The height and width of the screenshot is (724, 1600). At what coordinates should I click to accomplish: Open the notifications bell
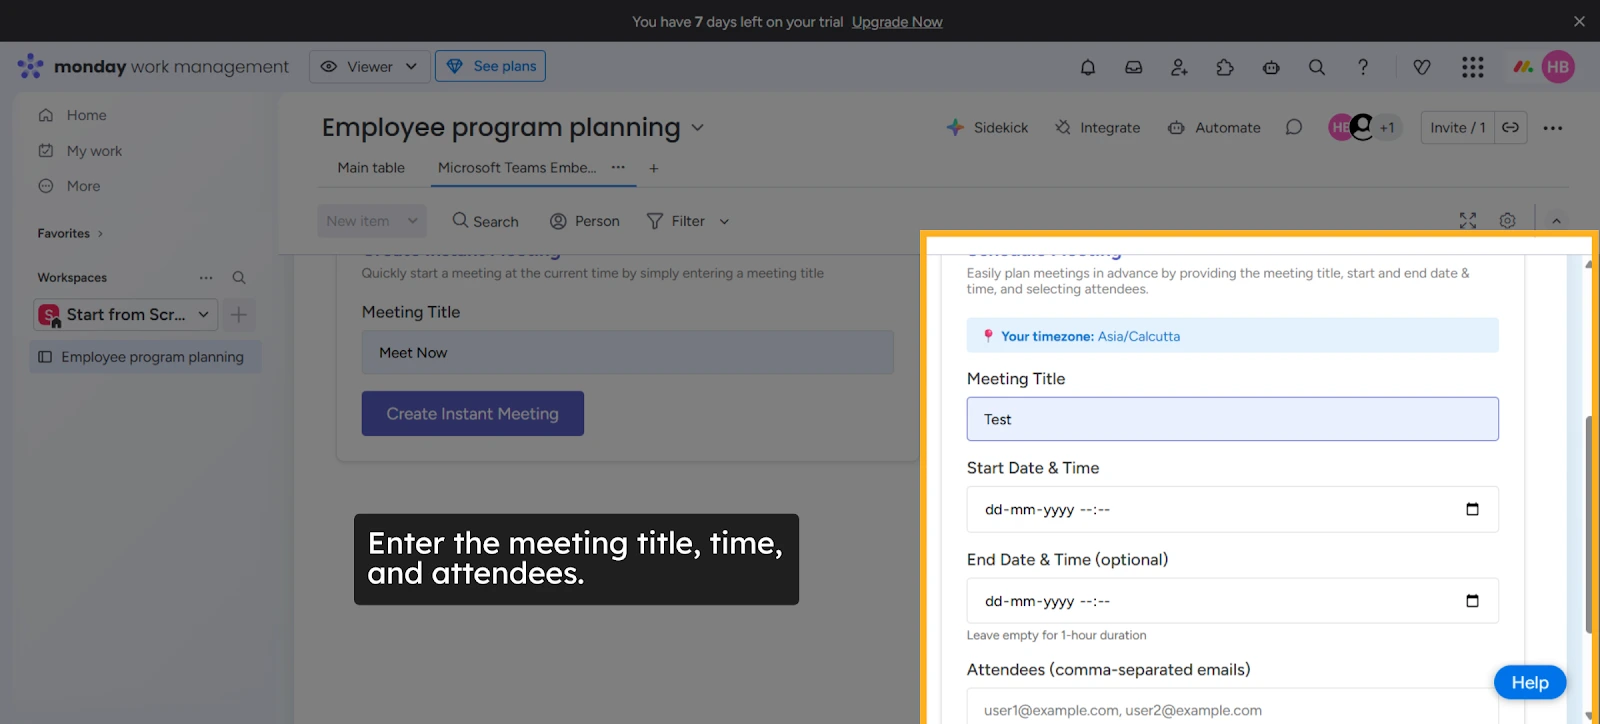tap(1088, 67)
